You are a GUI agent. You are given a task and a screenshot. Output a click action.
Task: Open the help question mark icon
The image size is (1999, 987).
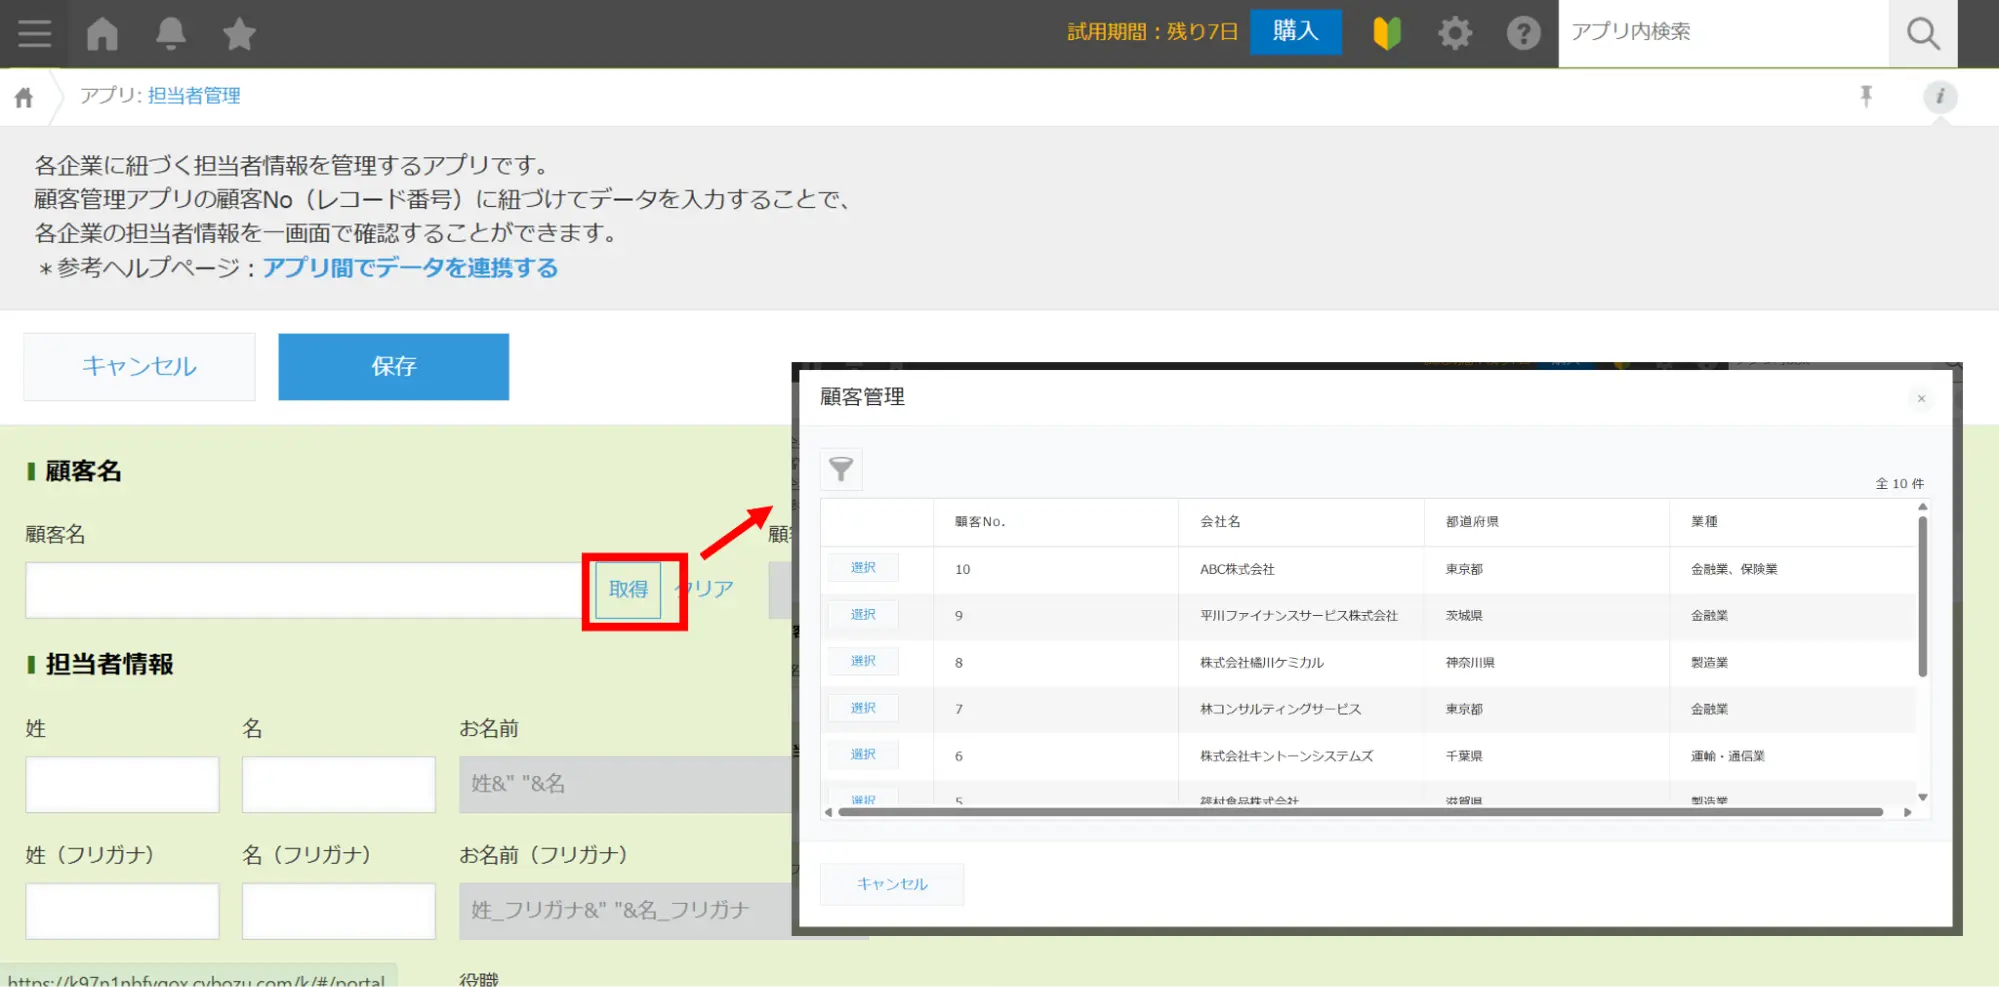(x=1523, y=33)
